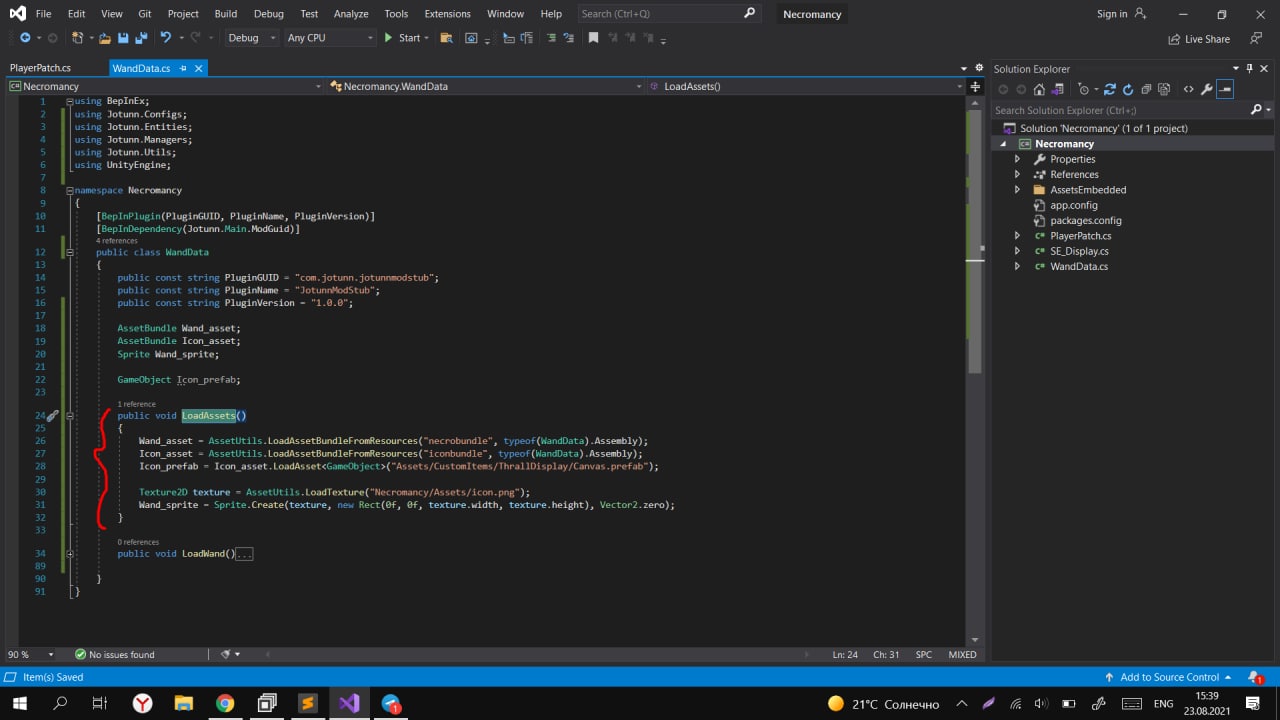Image resolution: width=1280 pixels, height=720 pixels.
Task: Expand the collapsed LoadWand method outlining toggle
Action: pos(70,553)
